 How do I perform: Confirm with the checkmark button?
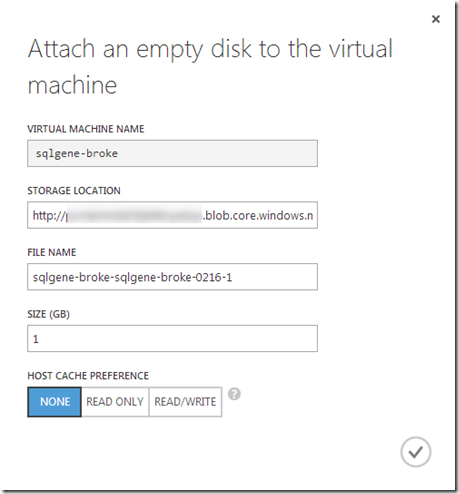click(x=416, y=452)
